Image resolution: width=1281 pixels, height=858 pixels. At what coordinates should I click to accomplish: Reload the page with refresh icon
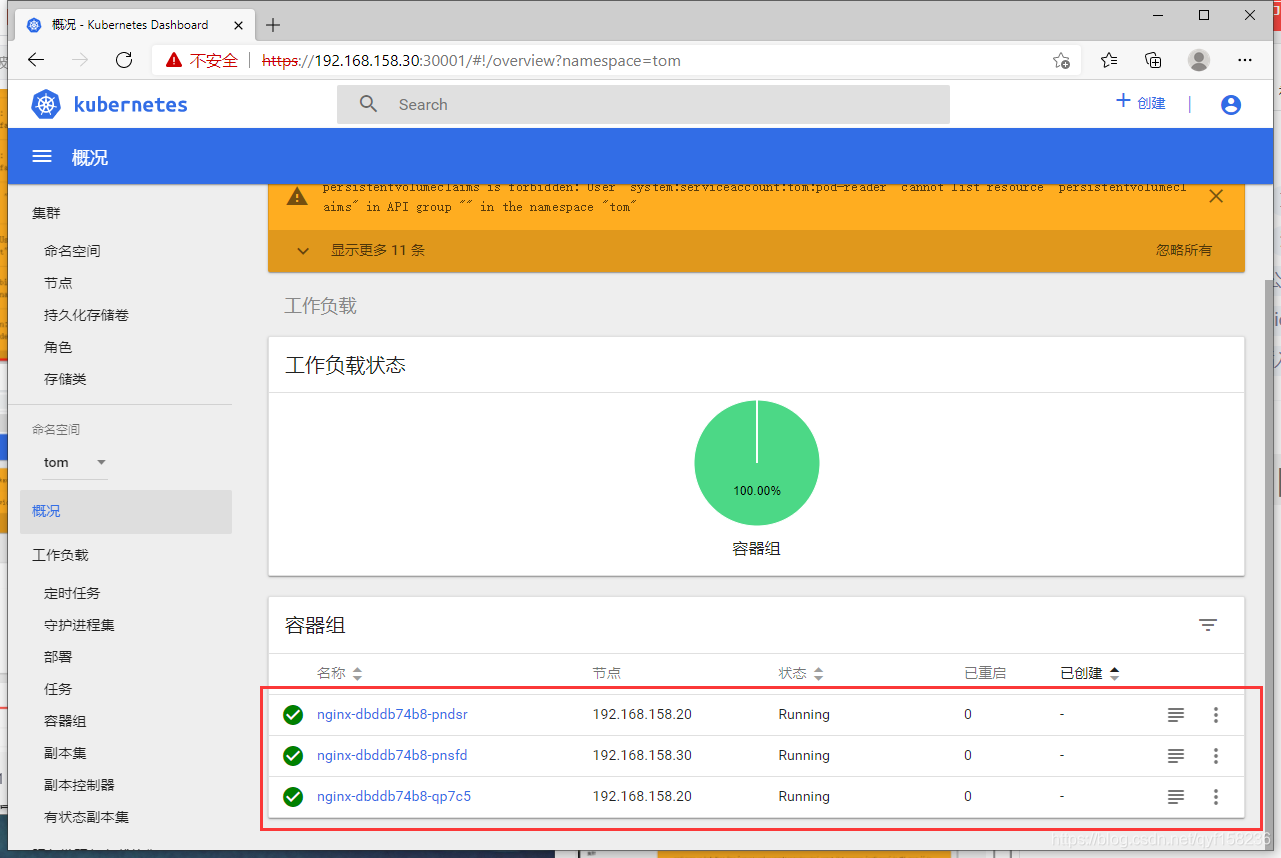pyautogui.click(x=124, y=60)
